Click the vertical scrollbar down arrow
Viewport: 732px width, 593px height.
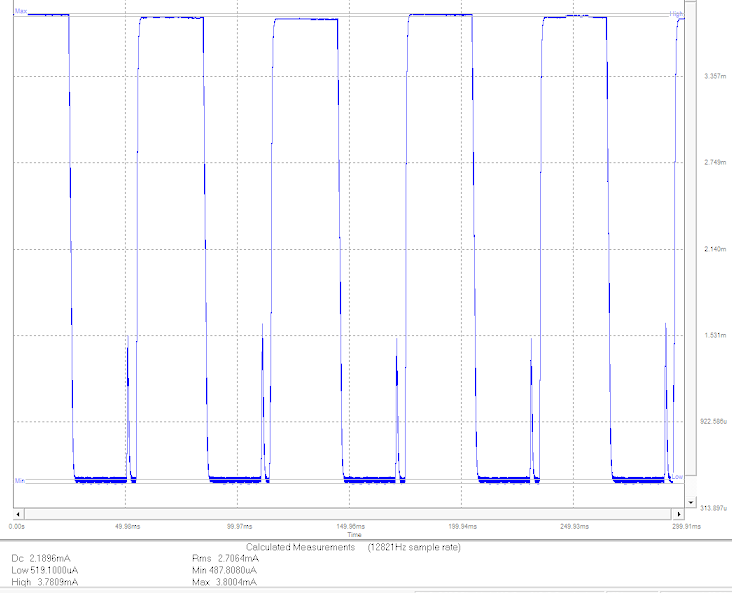[x=690, y=502]
